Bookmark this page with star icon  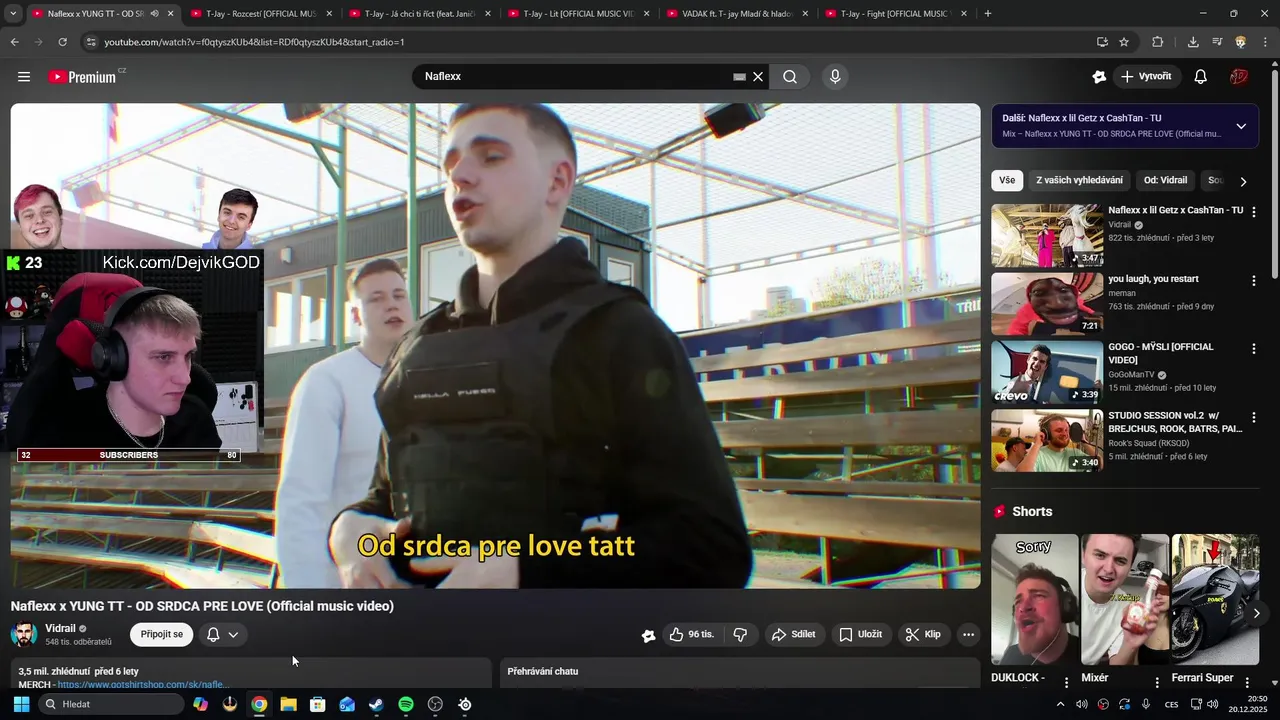pyautogui.click(x=1124, y=42)
